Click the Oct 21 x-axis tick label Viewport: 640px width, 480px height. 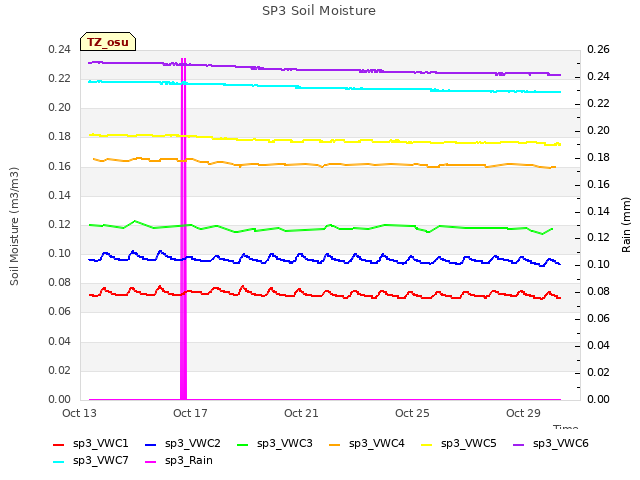click(x=301, y=413)
